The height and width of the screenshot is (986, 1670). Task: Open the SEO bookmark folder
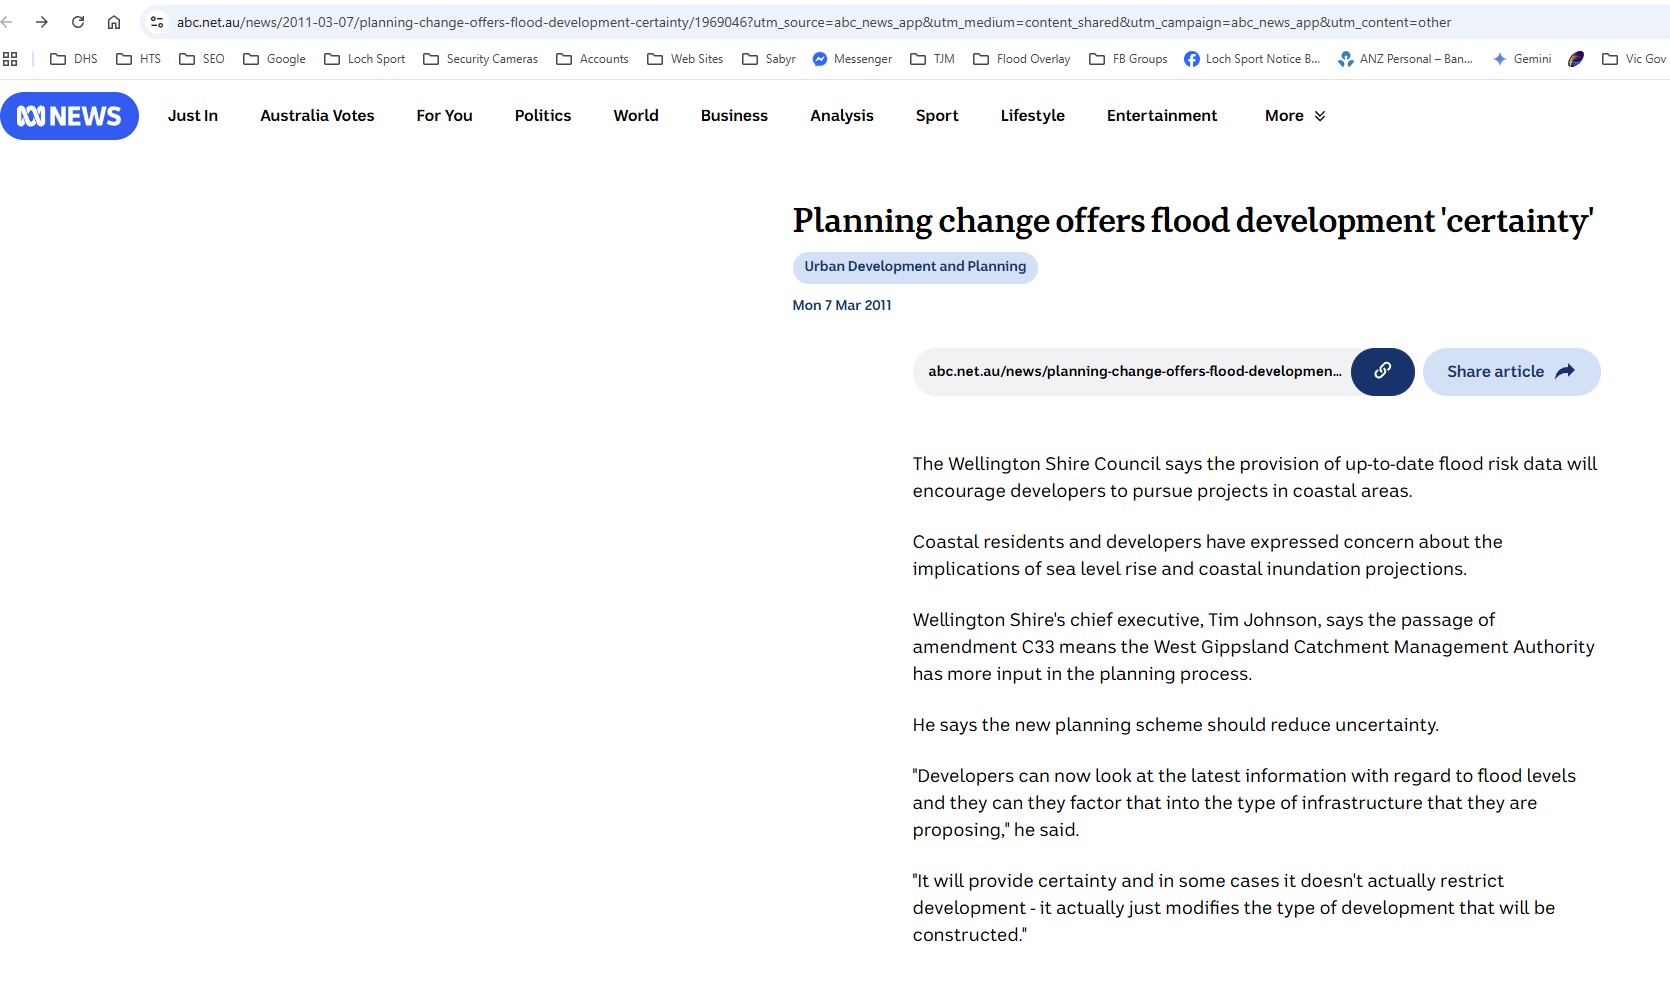tap(201, 59)
